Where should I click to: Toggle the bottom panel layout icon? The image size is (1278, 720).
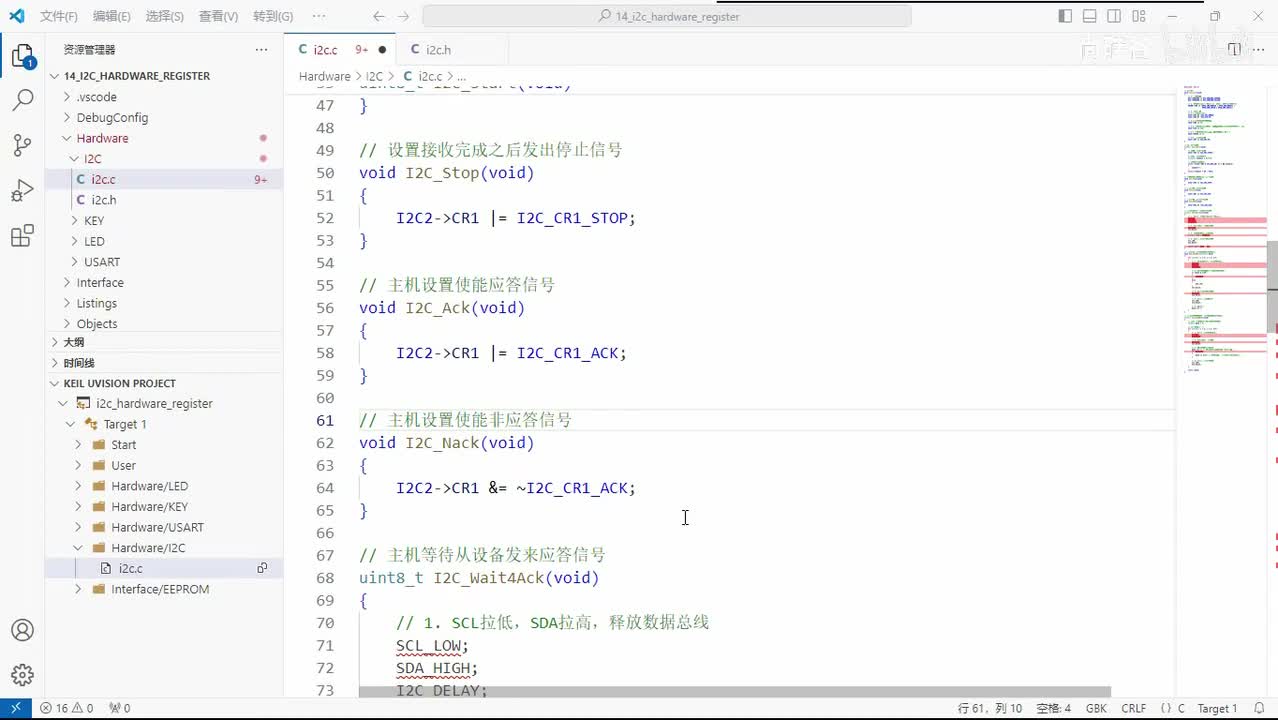point(1089,16)
